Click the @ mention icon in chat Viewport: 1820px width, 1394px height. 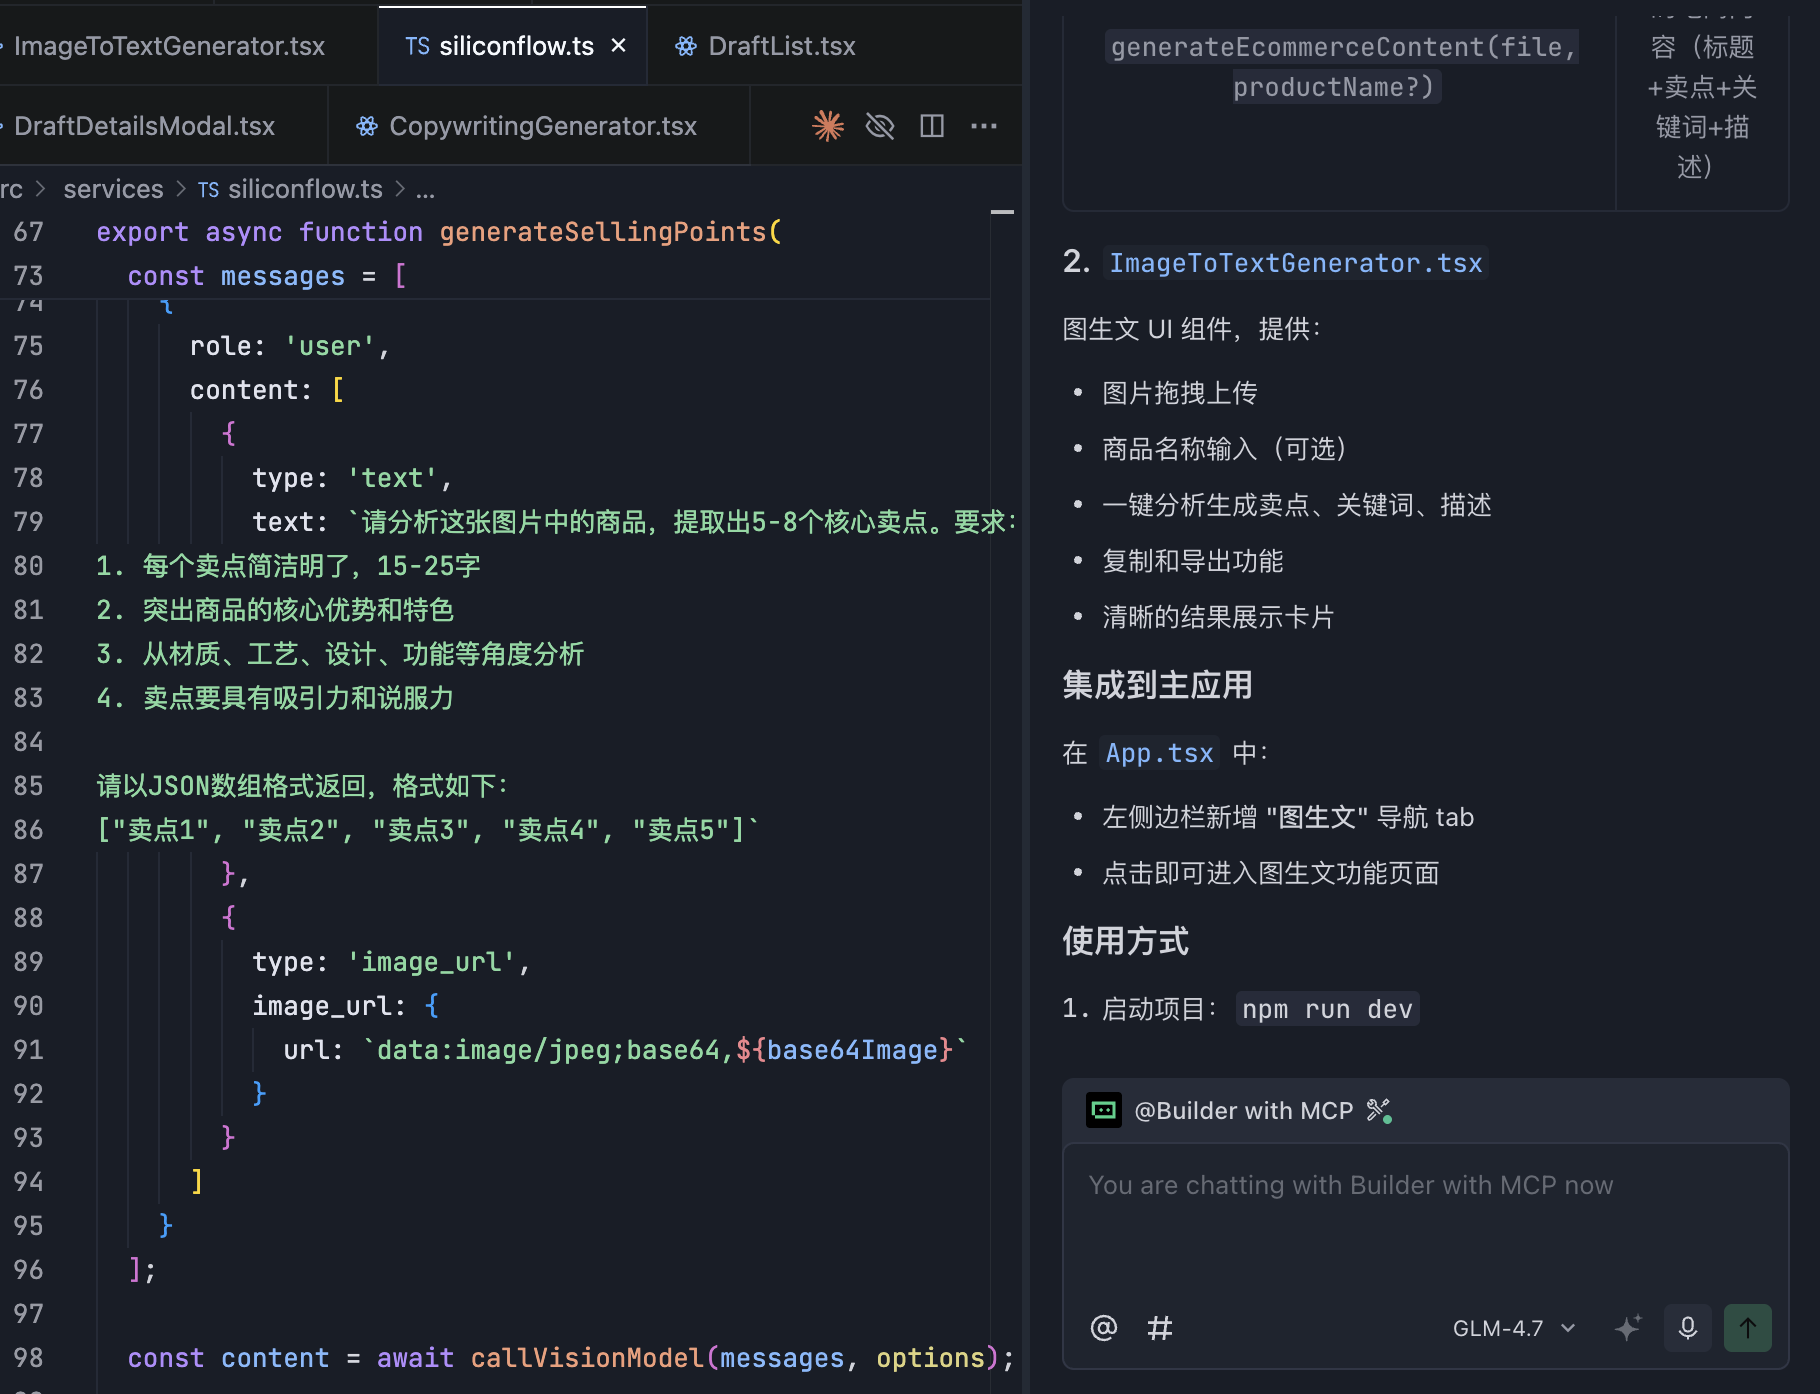[1103, 1328]
